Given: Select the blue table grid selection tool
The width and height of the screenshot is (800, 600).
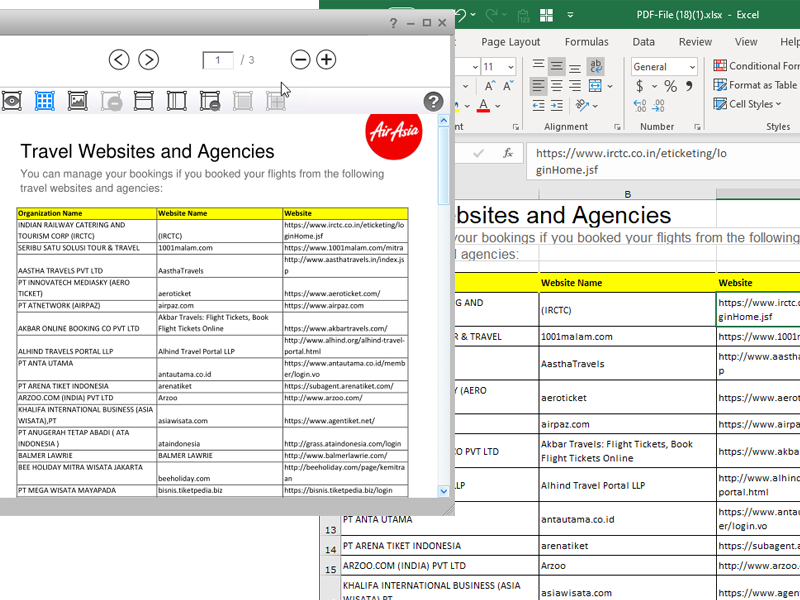Looking at the screenshot, I should tap(44, 101).
